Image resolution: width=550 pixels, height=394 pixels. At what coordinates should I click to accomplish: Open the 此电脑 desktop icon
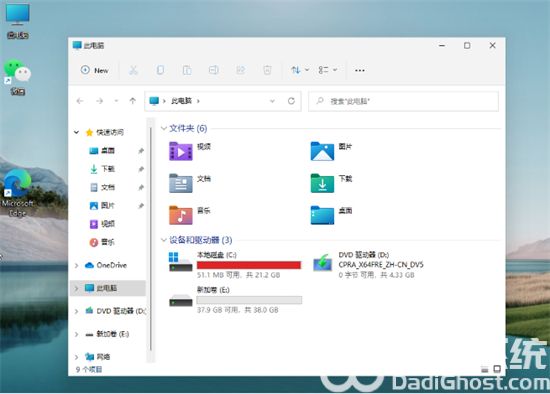point(17,21)
